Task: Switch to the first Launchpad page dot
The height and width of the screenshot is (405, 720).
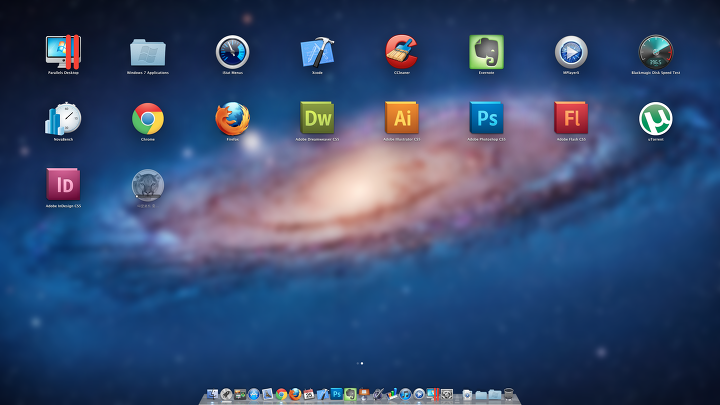Action: coord(358,363)
